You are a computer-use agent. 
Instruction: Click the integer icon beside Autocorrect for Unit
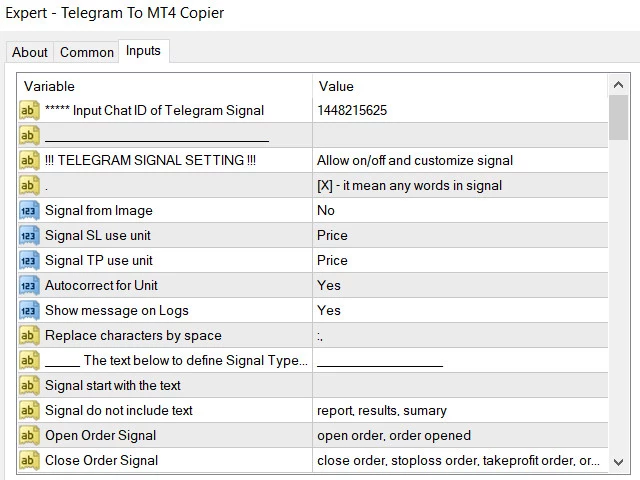click(x=29, y=285)
